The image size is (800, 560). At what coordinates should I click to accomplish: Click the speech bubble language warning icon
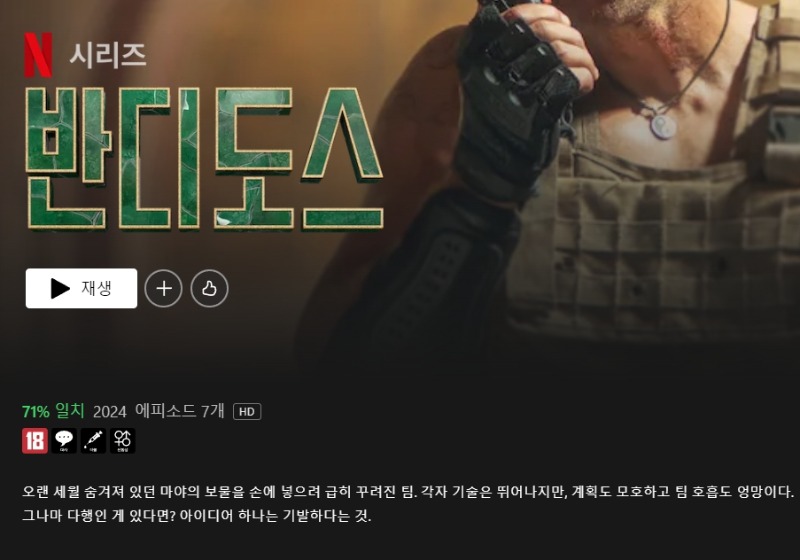tap(64, 441)
